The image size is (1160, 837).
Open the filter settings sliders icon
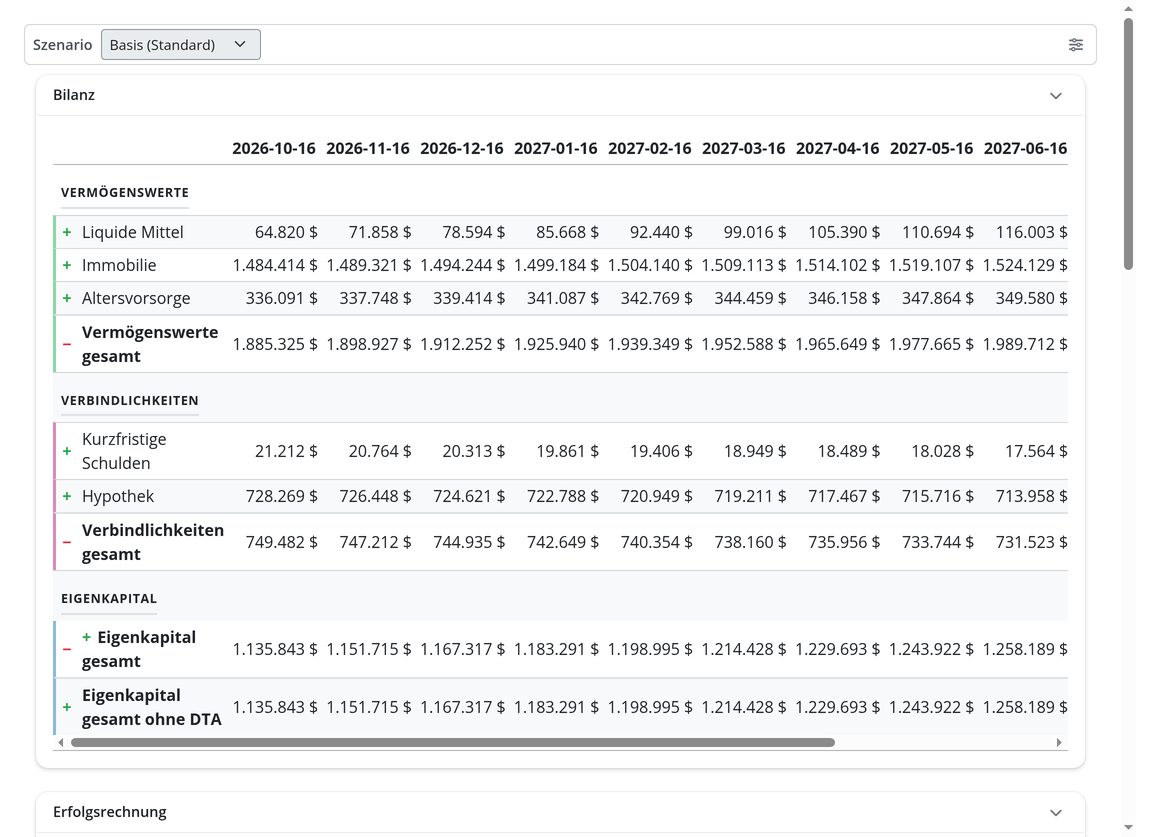[x=1076, y=44]
